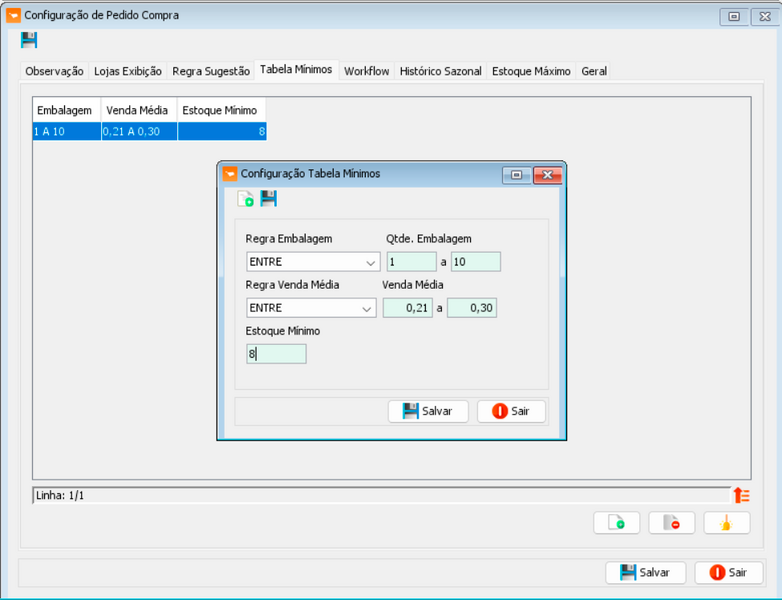This screenshot has width=782, height=600.
Task: Click the new record icon in dialog toolbar
Action: tap(245, 199)
